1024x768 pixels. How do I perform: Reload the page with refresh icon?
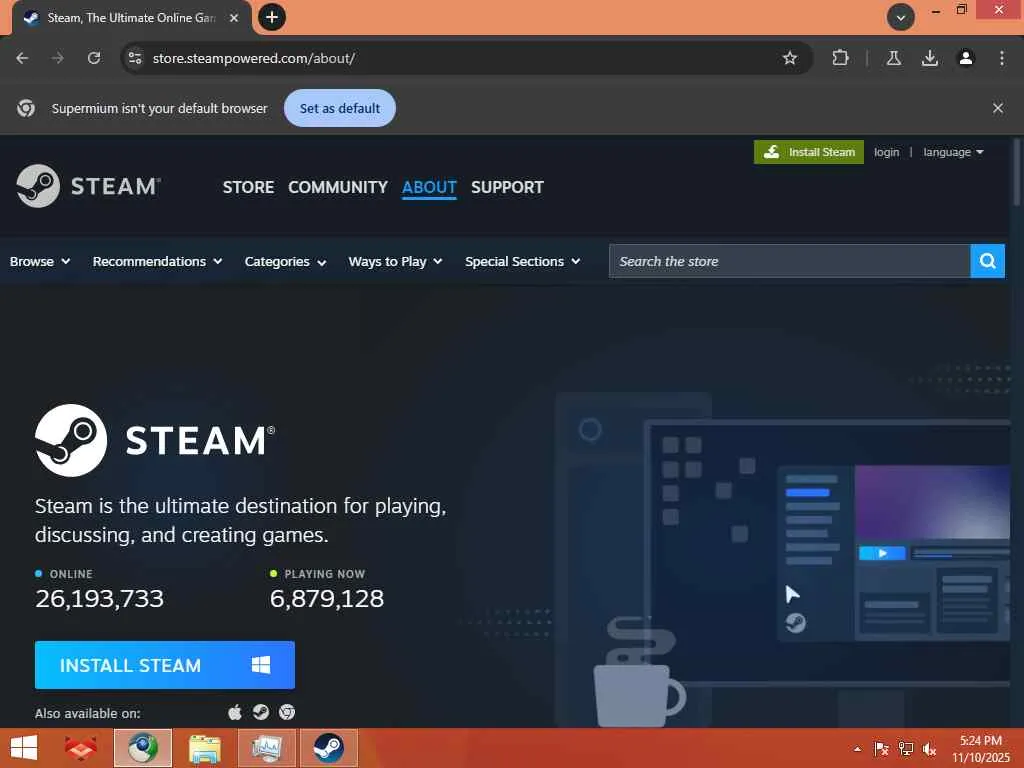click(x=94, y=58)
